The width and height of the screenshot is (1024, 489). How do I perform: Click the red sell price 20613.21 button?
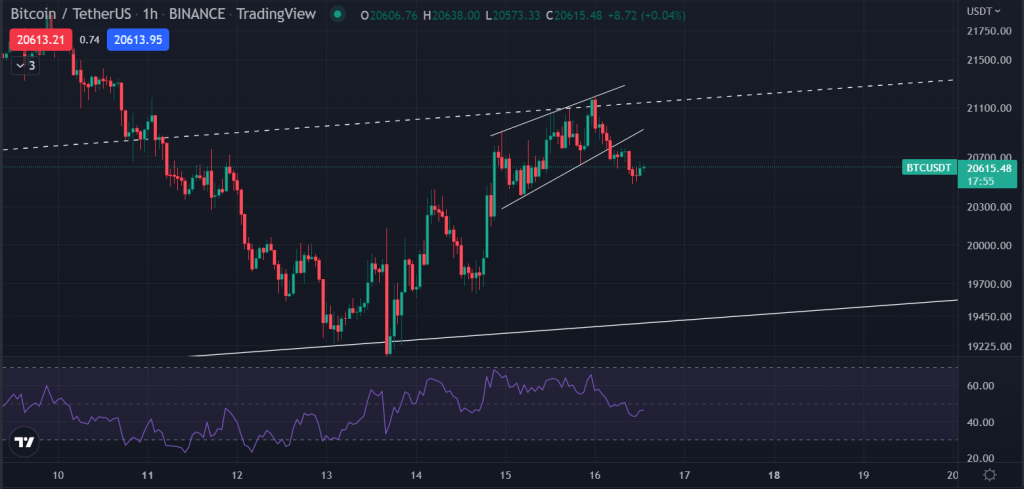point(40,40)
